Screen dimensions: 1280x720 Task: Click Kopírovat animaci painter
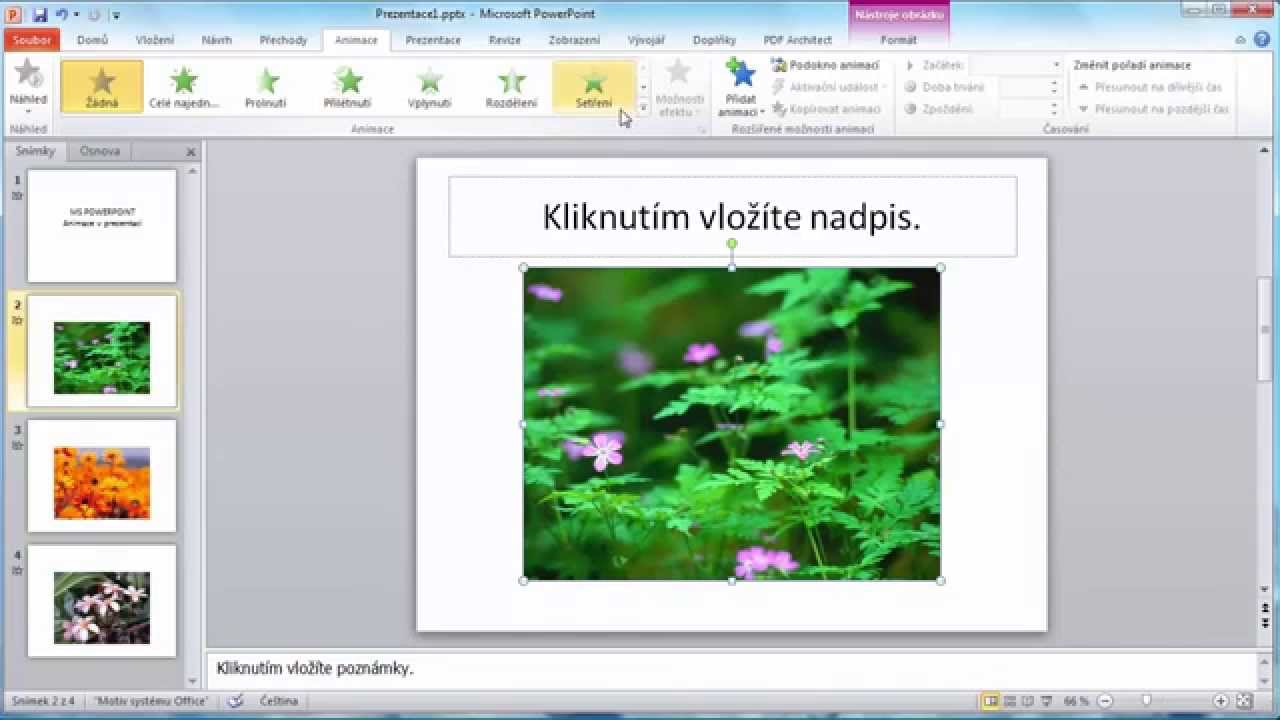pos(826,109)
